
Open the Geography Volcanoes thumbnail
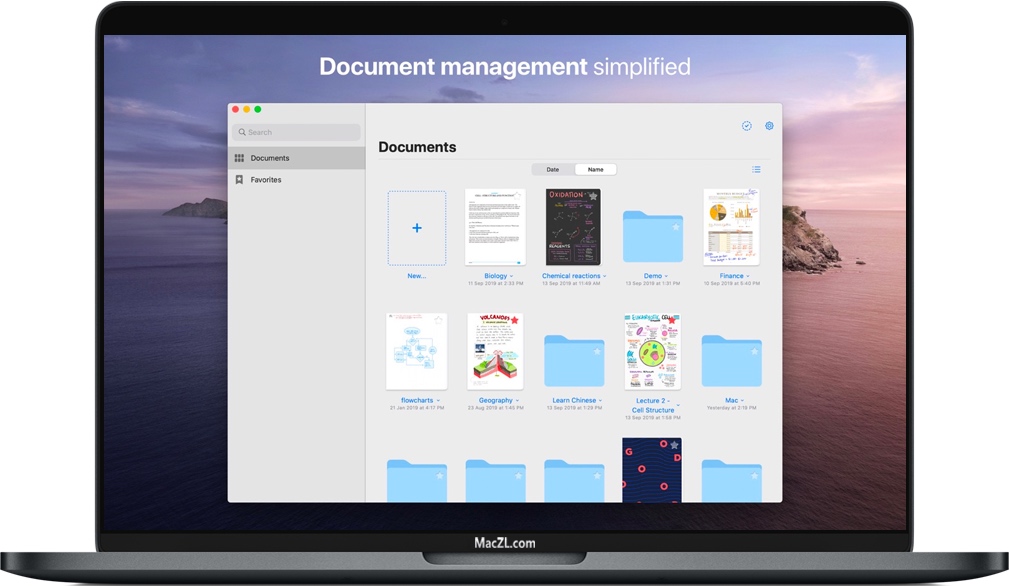[x=495, y=351]
